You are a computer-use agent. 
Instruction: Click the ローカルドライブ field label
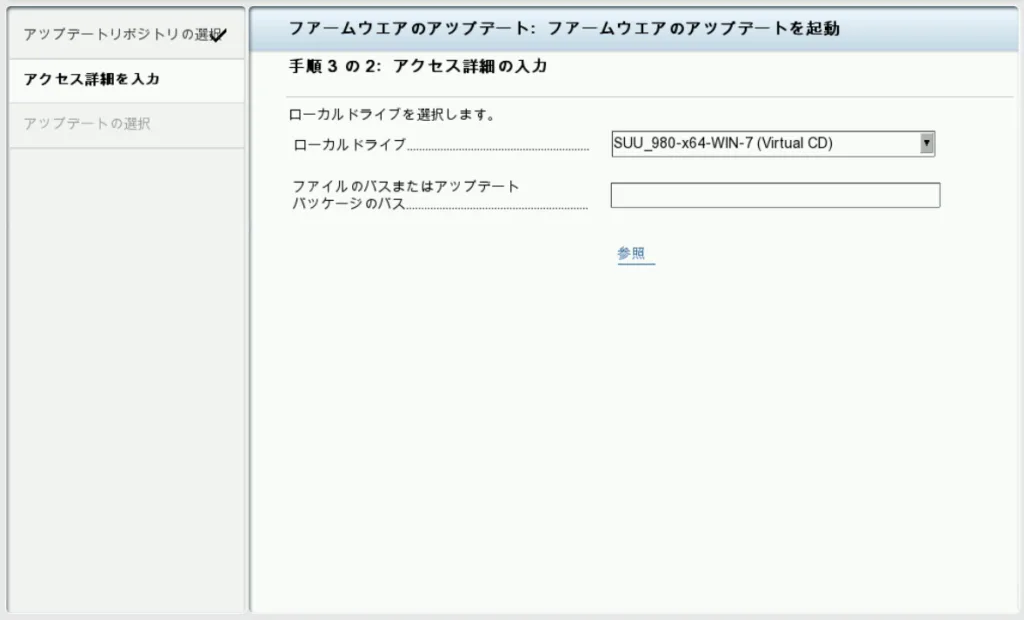(350, 145)
